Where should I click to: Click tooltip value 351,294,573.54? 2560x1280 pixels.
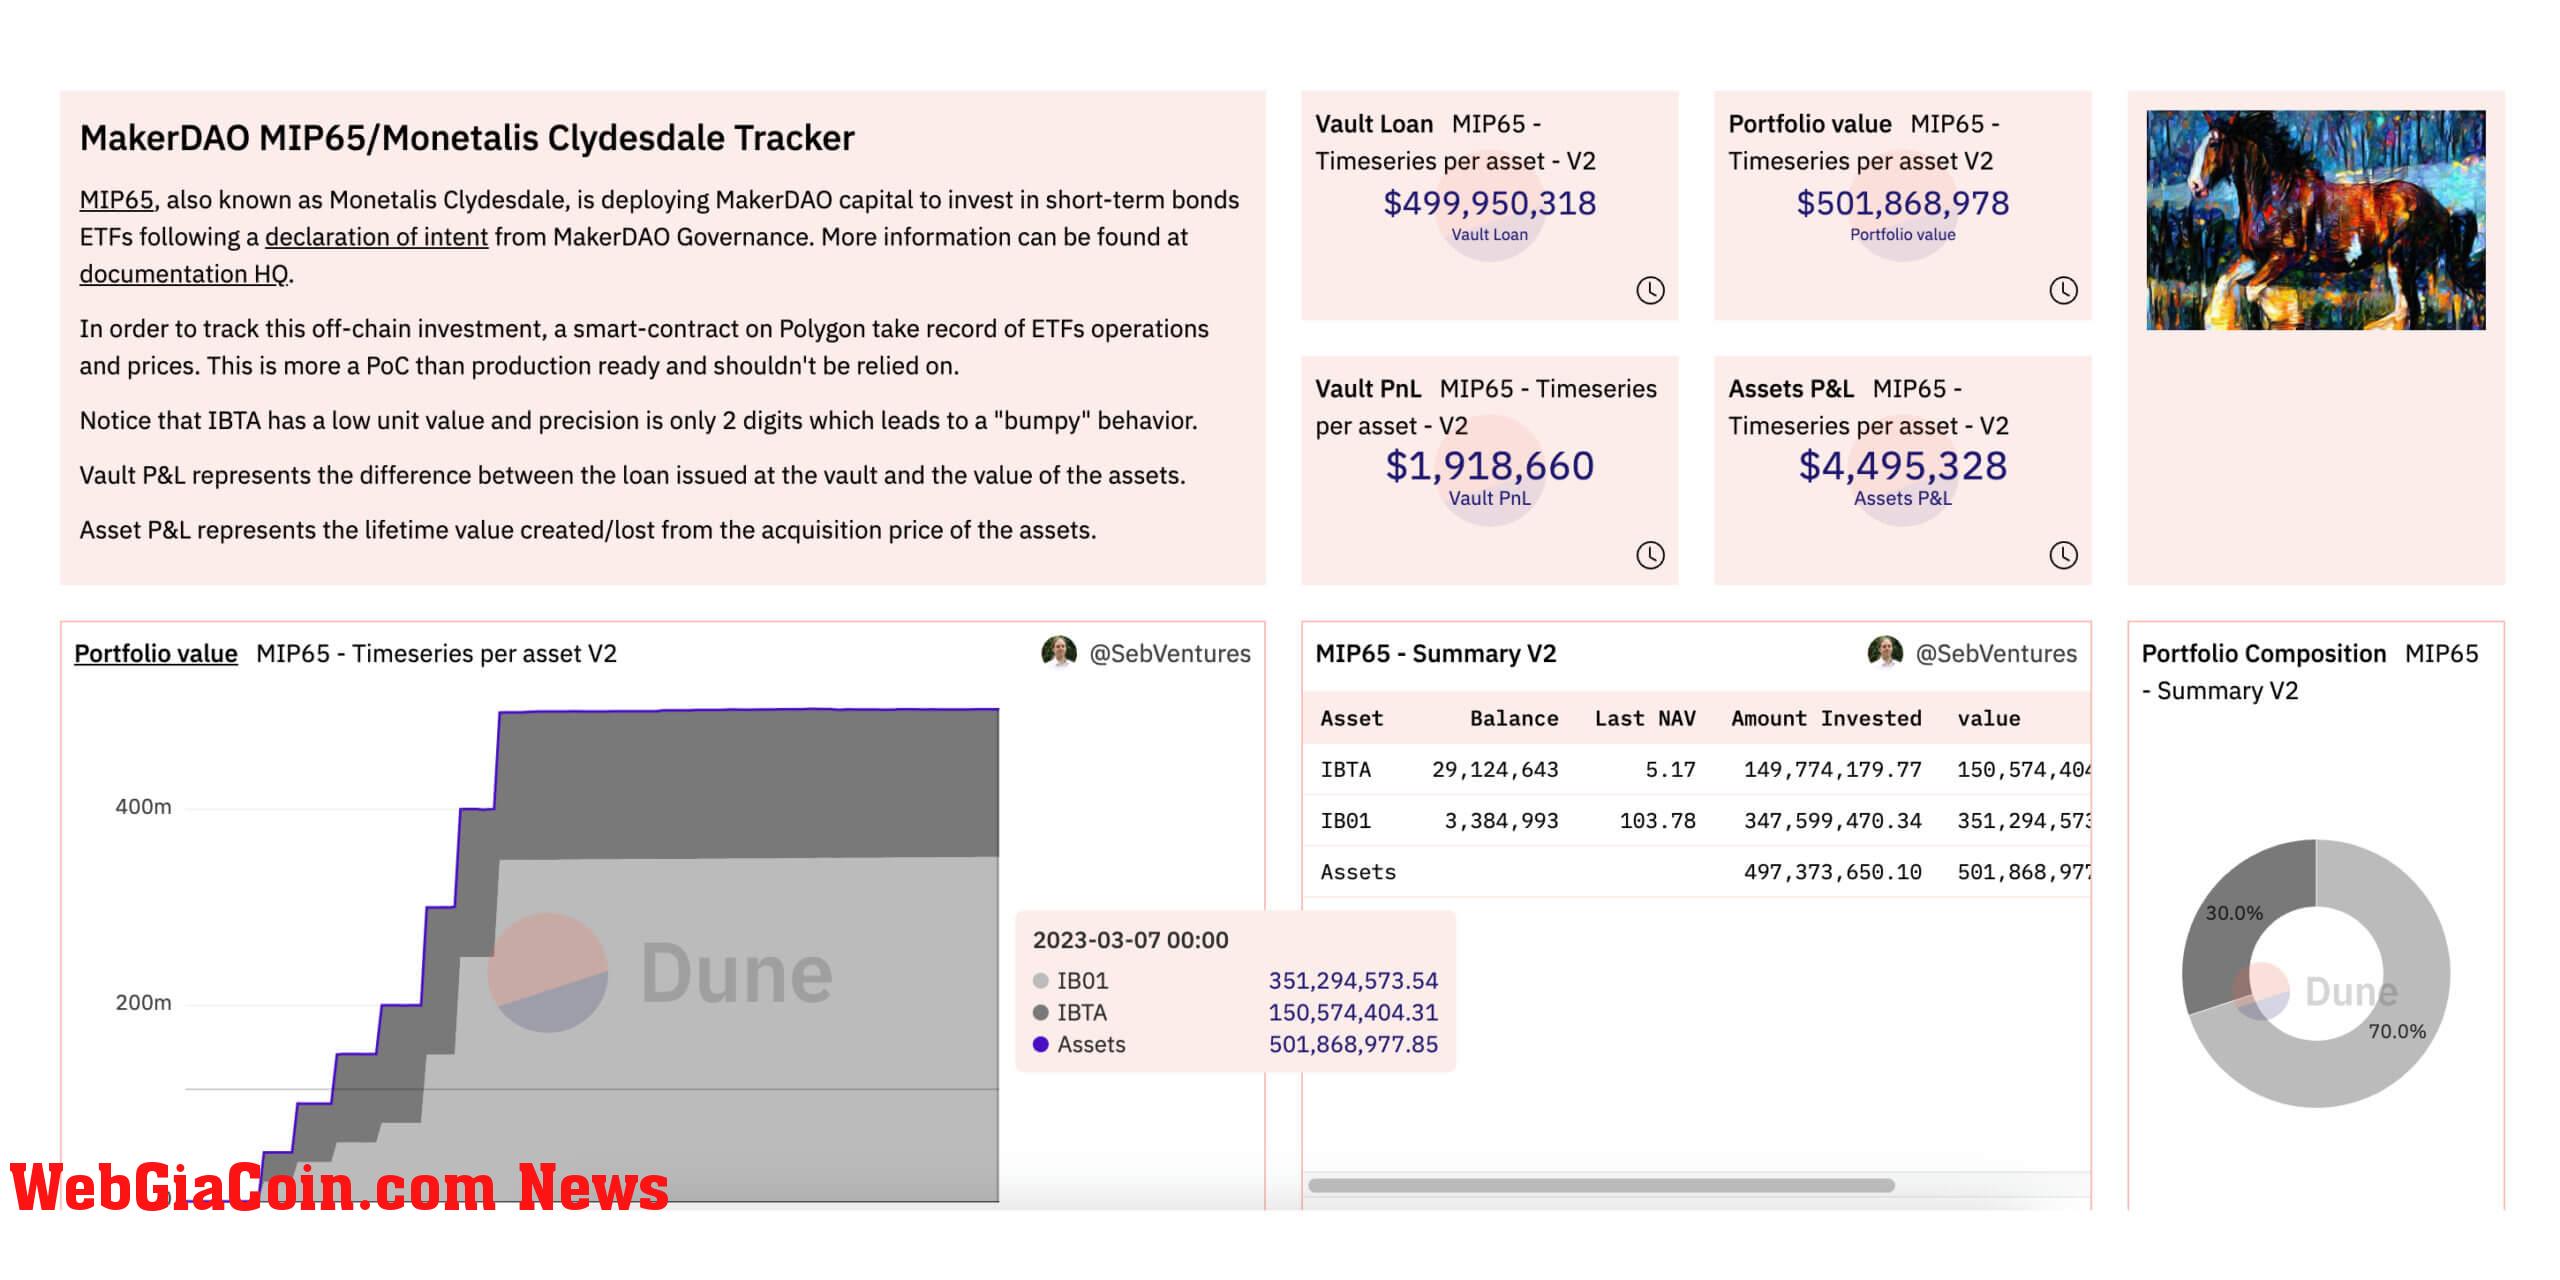coord(1353,981)
